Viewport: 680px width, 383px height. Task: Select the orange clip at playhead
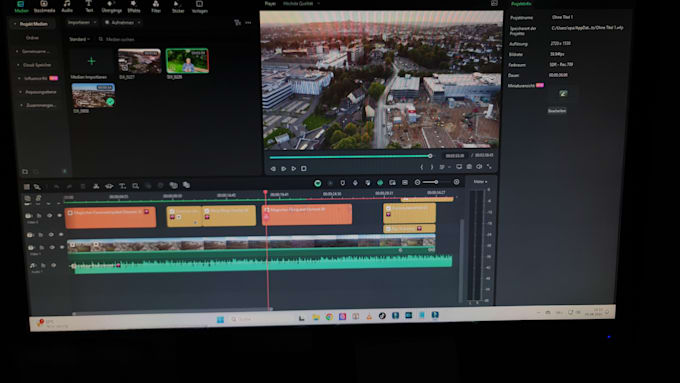click(x=307, y=214)
